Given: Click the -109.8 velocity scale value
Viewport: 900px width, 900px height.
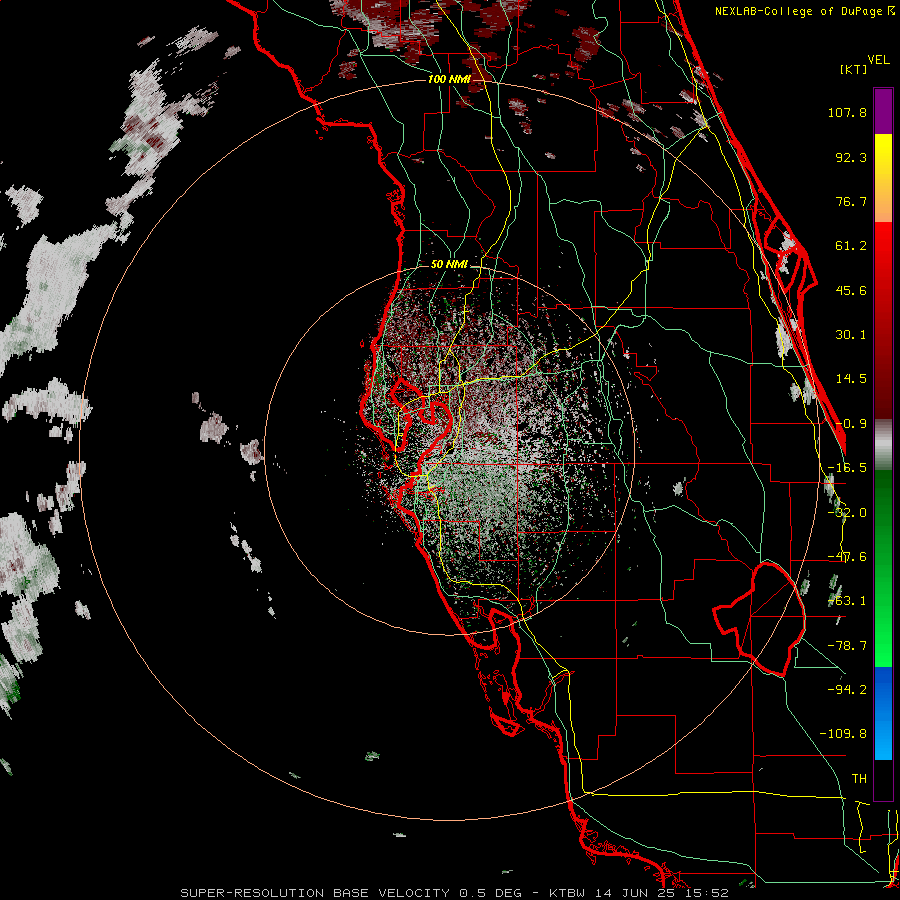Looking at the screenshot, I should click(843, 734).
